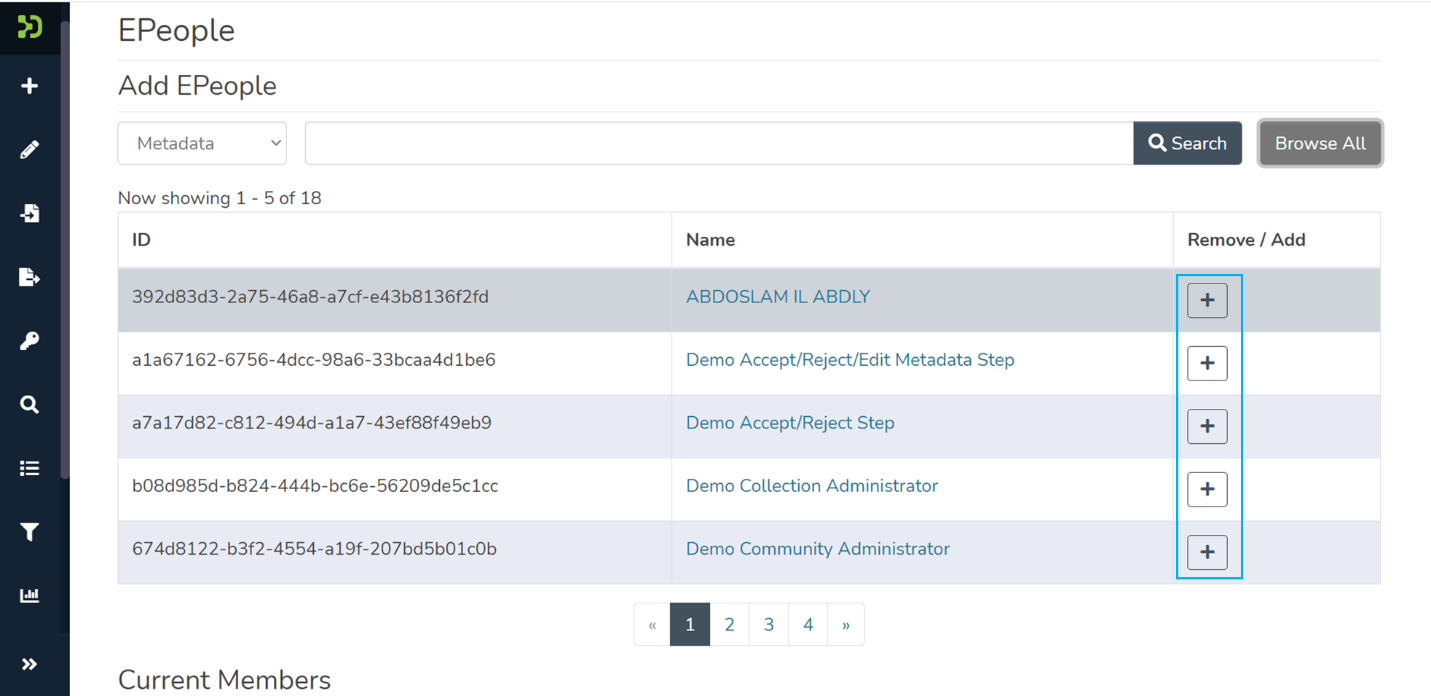This screenshot has height=696, width=1431.
Task: Open the Demo Accept/Reject Step link
Action: click(790, 423)
